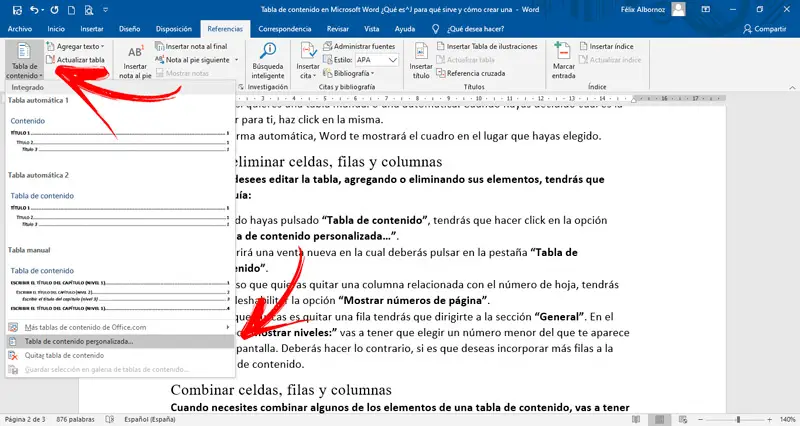Switch to Web layout view icon
Viewport: 800px width, 426px height.
click(x=683, y=419)
